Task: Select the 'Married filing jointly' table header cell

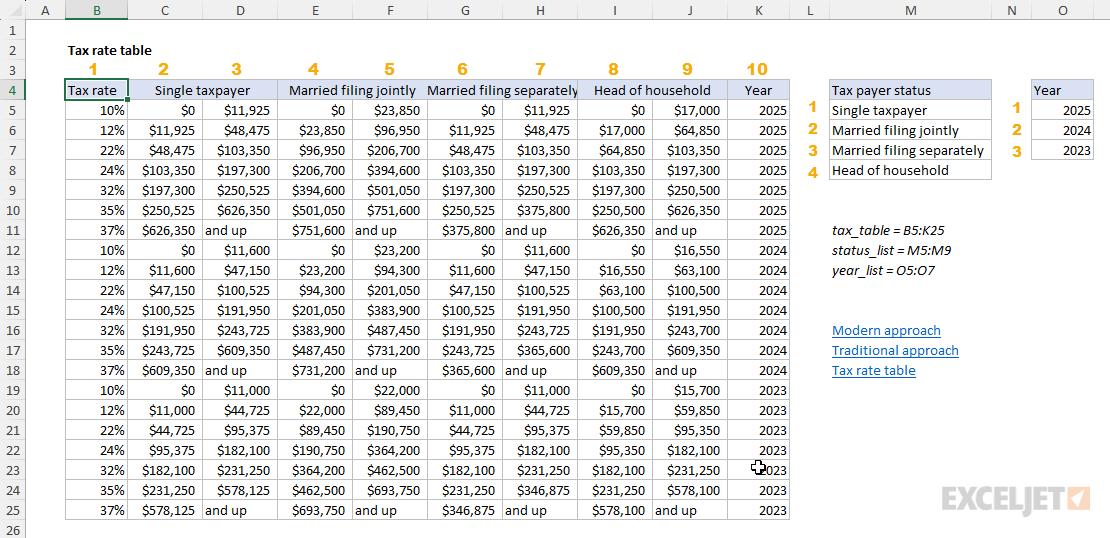Action: [x=353, y=90]
